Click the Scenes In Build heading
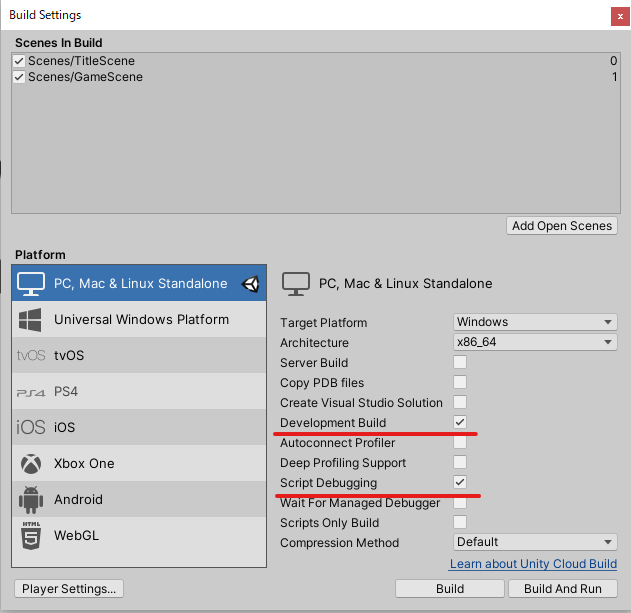 (59, 43)
